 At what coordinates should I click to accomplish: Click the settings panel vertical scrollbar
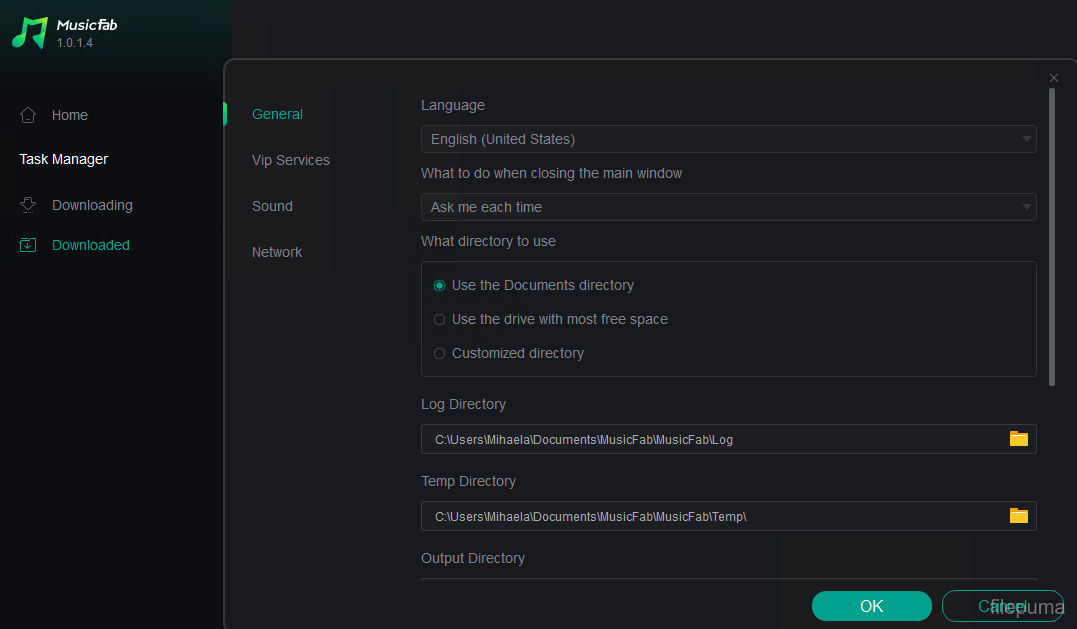click(x=1051, y=236)
